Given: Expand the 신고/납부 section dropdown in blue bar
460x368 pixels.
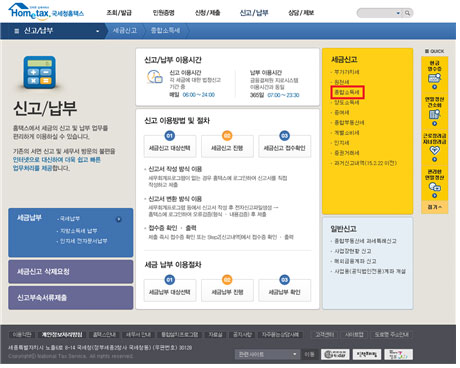Looking at the screenshot, I should tap(98, 31).
